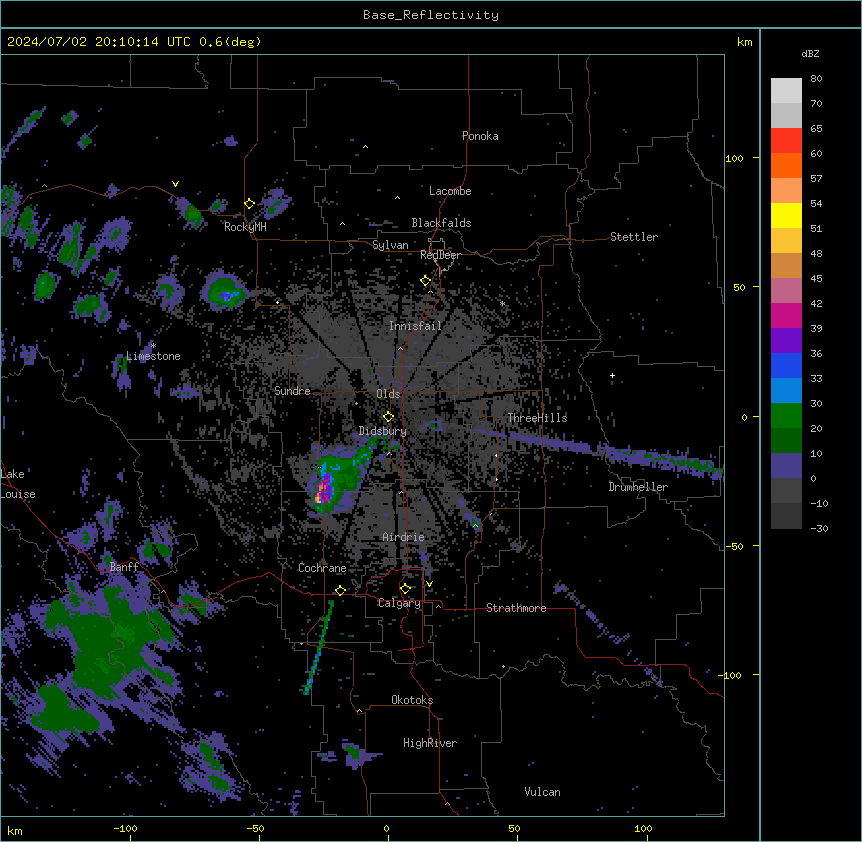This screenshot has width=862, height=842.
Task: Select the Blackfalds label on map
Action: point(441,223)
